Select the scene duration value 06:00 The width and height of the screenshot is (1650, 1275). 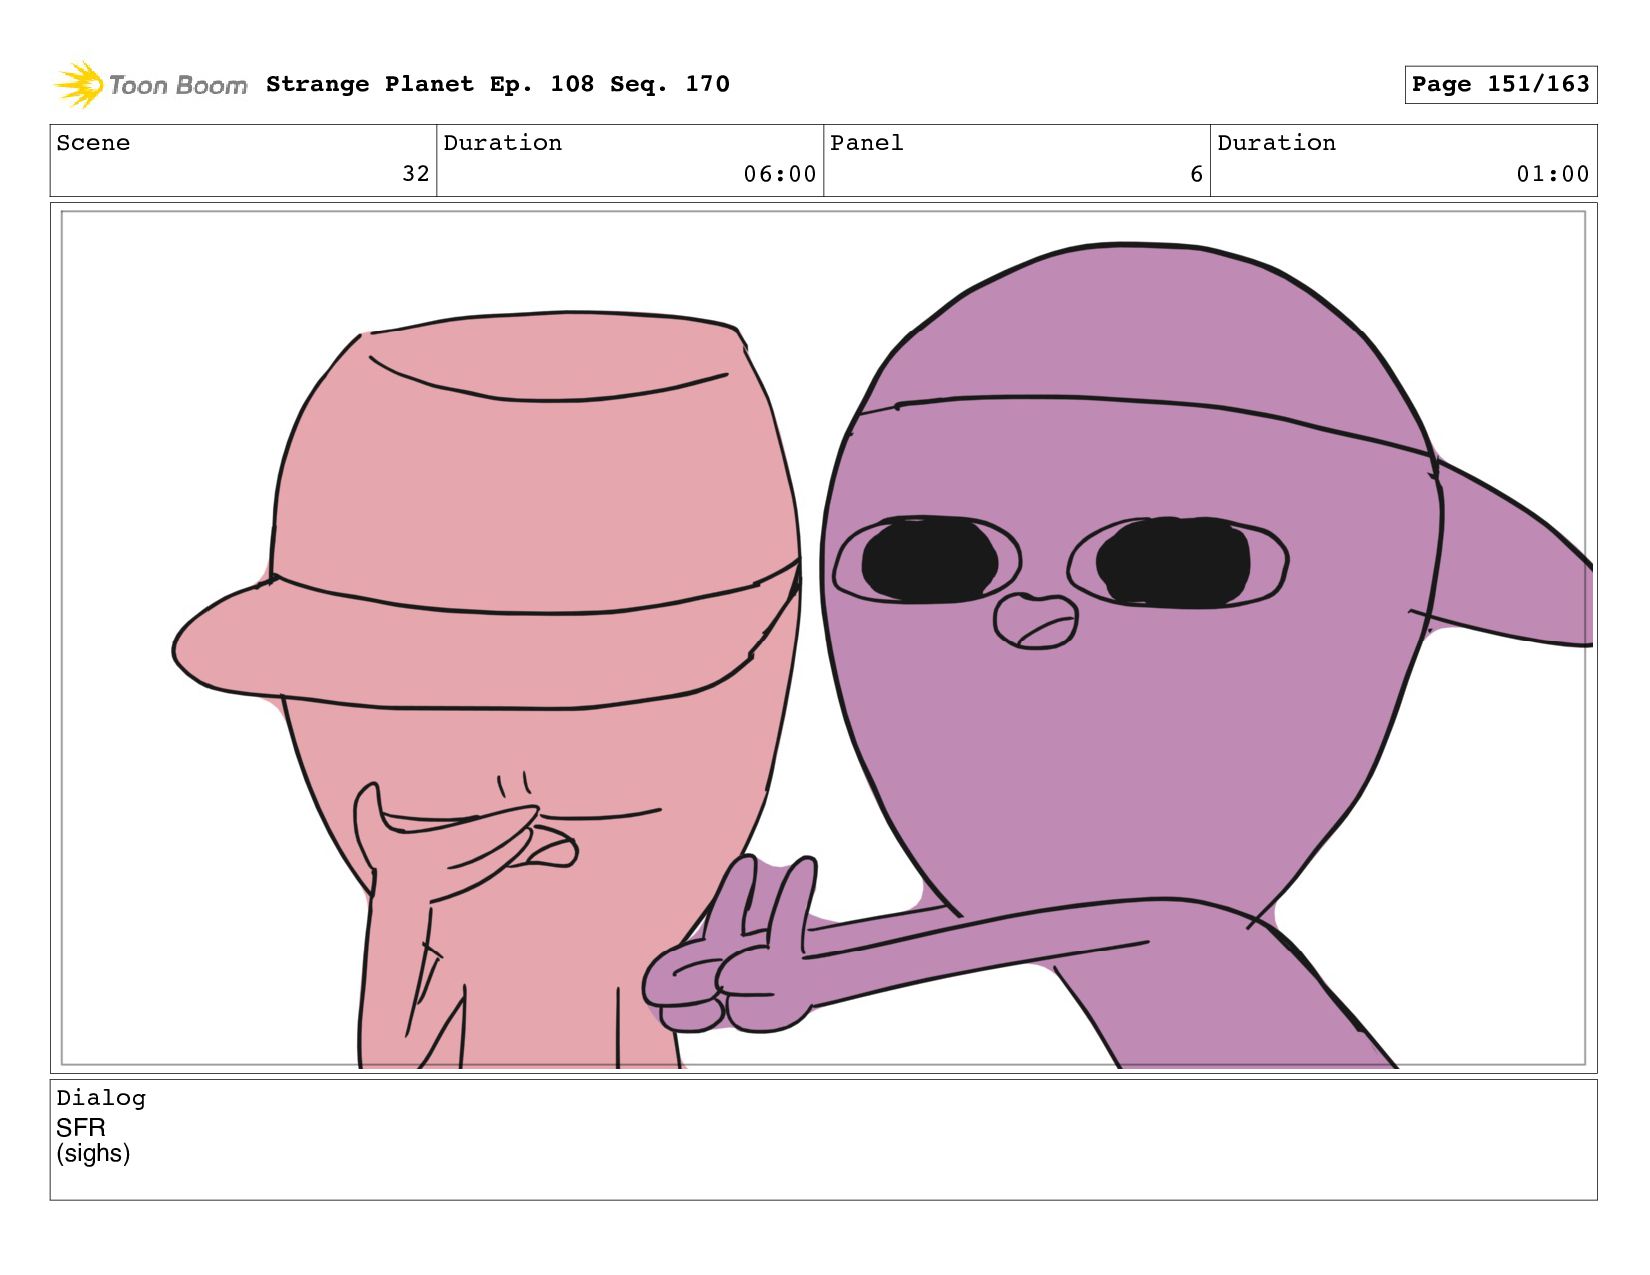click(780, 174)
